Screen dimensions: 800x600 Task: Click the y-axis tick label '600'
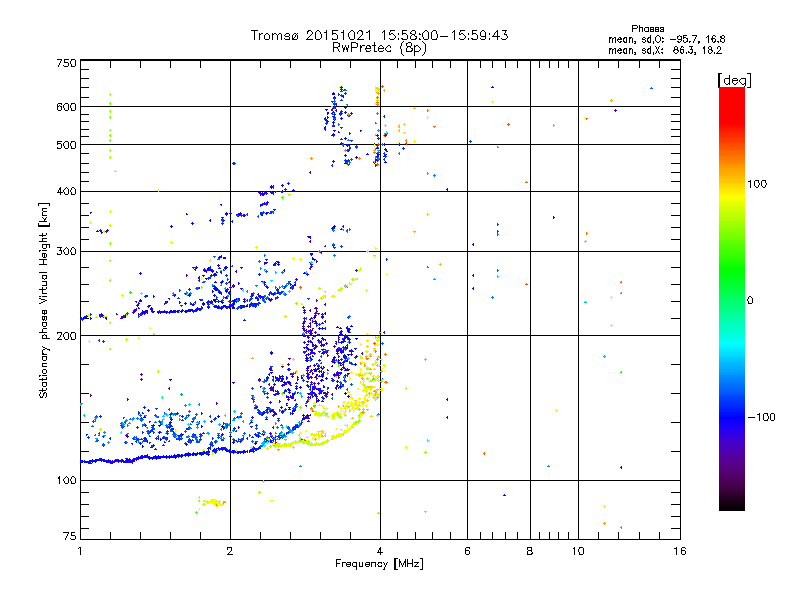click(x=66, y=107)
